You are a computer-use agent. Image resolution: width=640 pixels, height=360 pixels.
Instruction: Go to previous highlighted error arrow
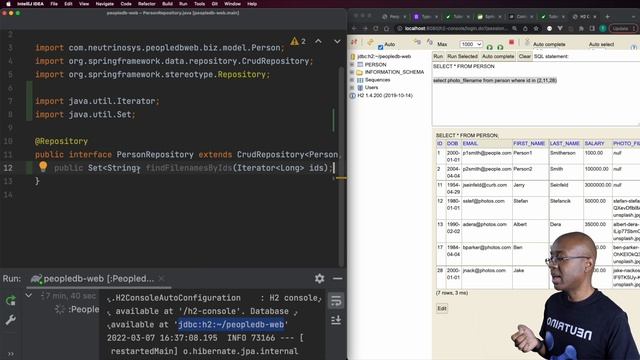click(318, 41)
